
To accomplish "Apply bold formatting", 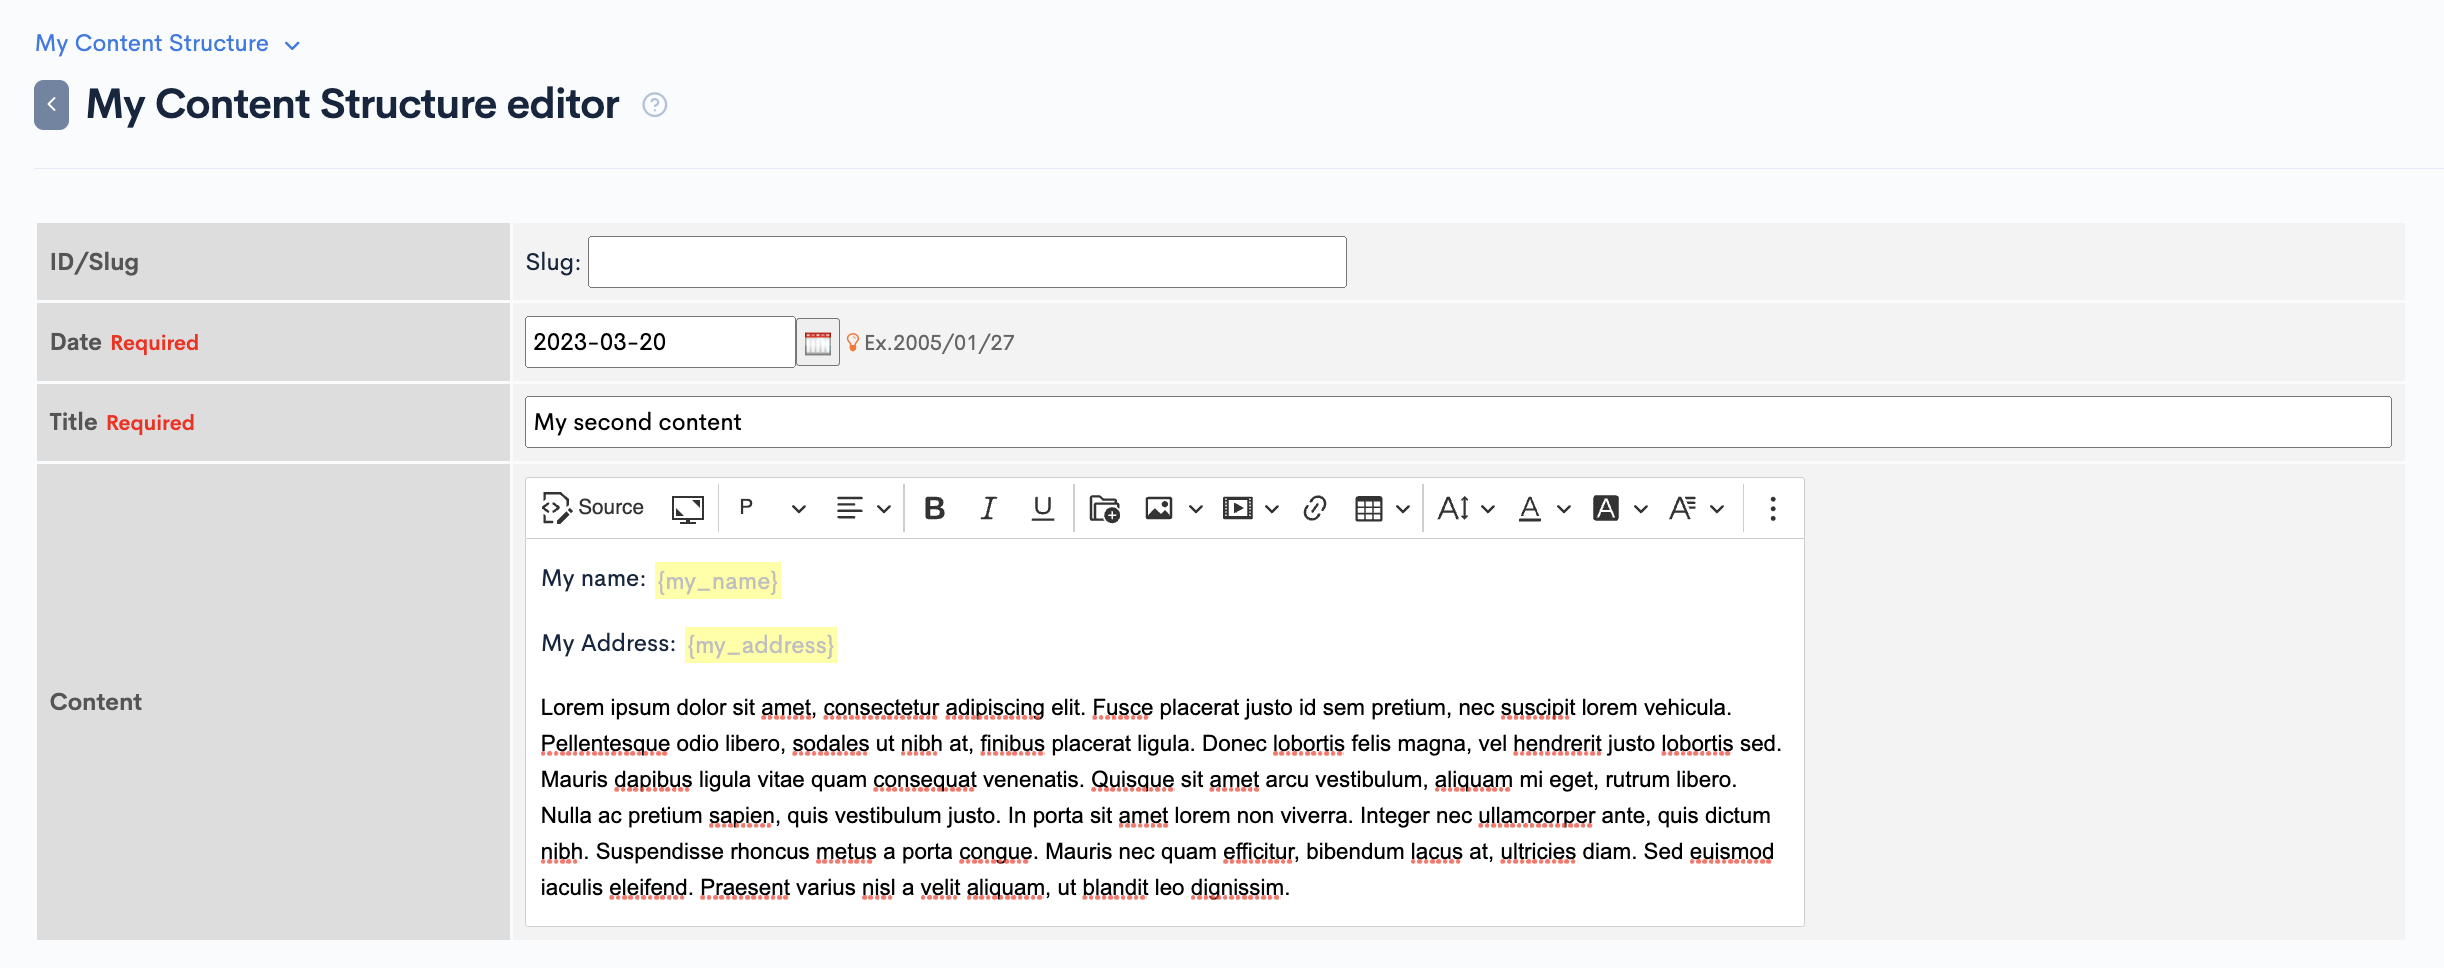I will pos(933,508).
